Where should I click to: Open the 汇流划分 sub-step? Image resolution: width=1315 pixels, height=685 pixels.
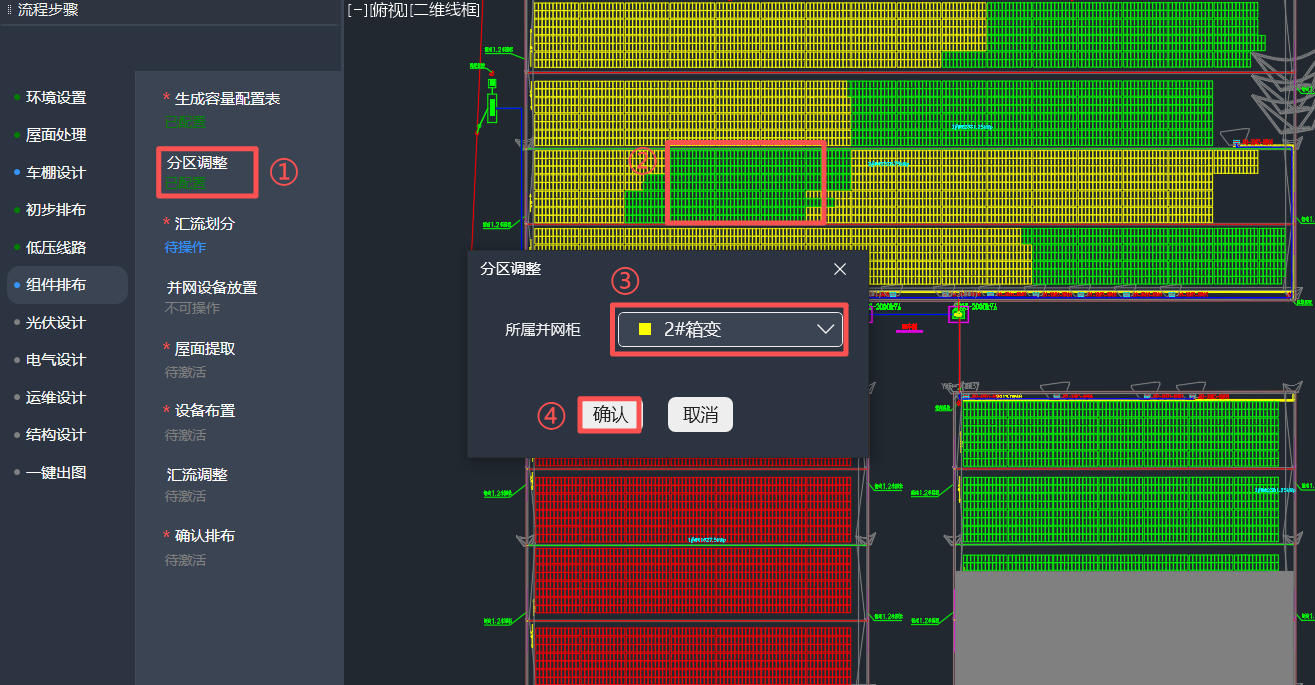204,224
